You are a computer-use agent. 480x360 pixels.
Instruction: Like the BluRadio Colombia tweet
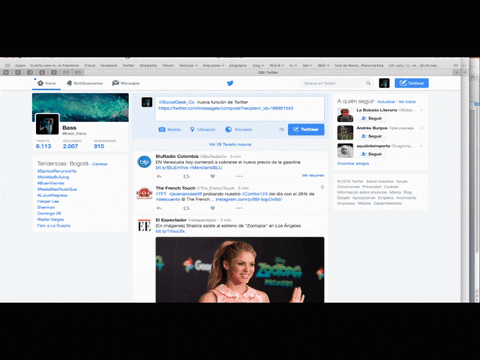(x=213, y=176)
